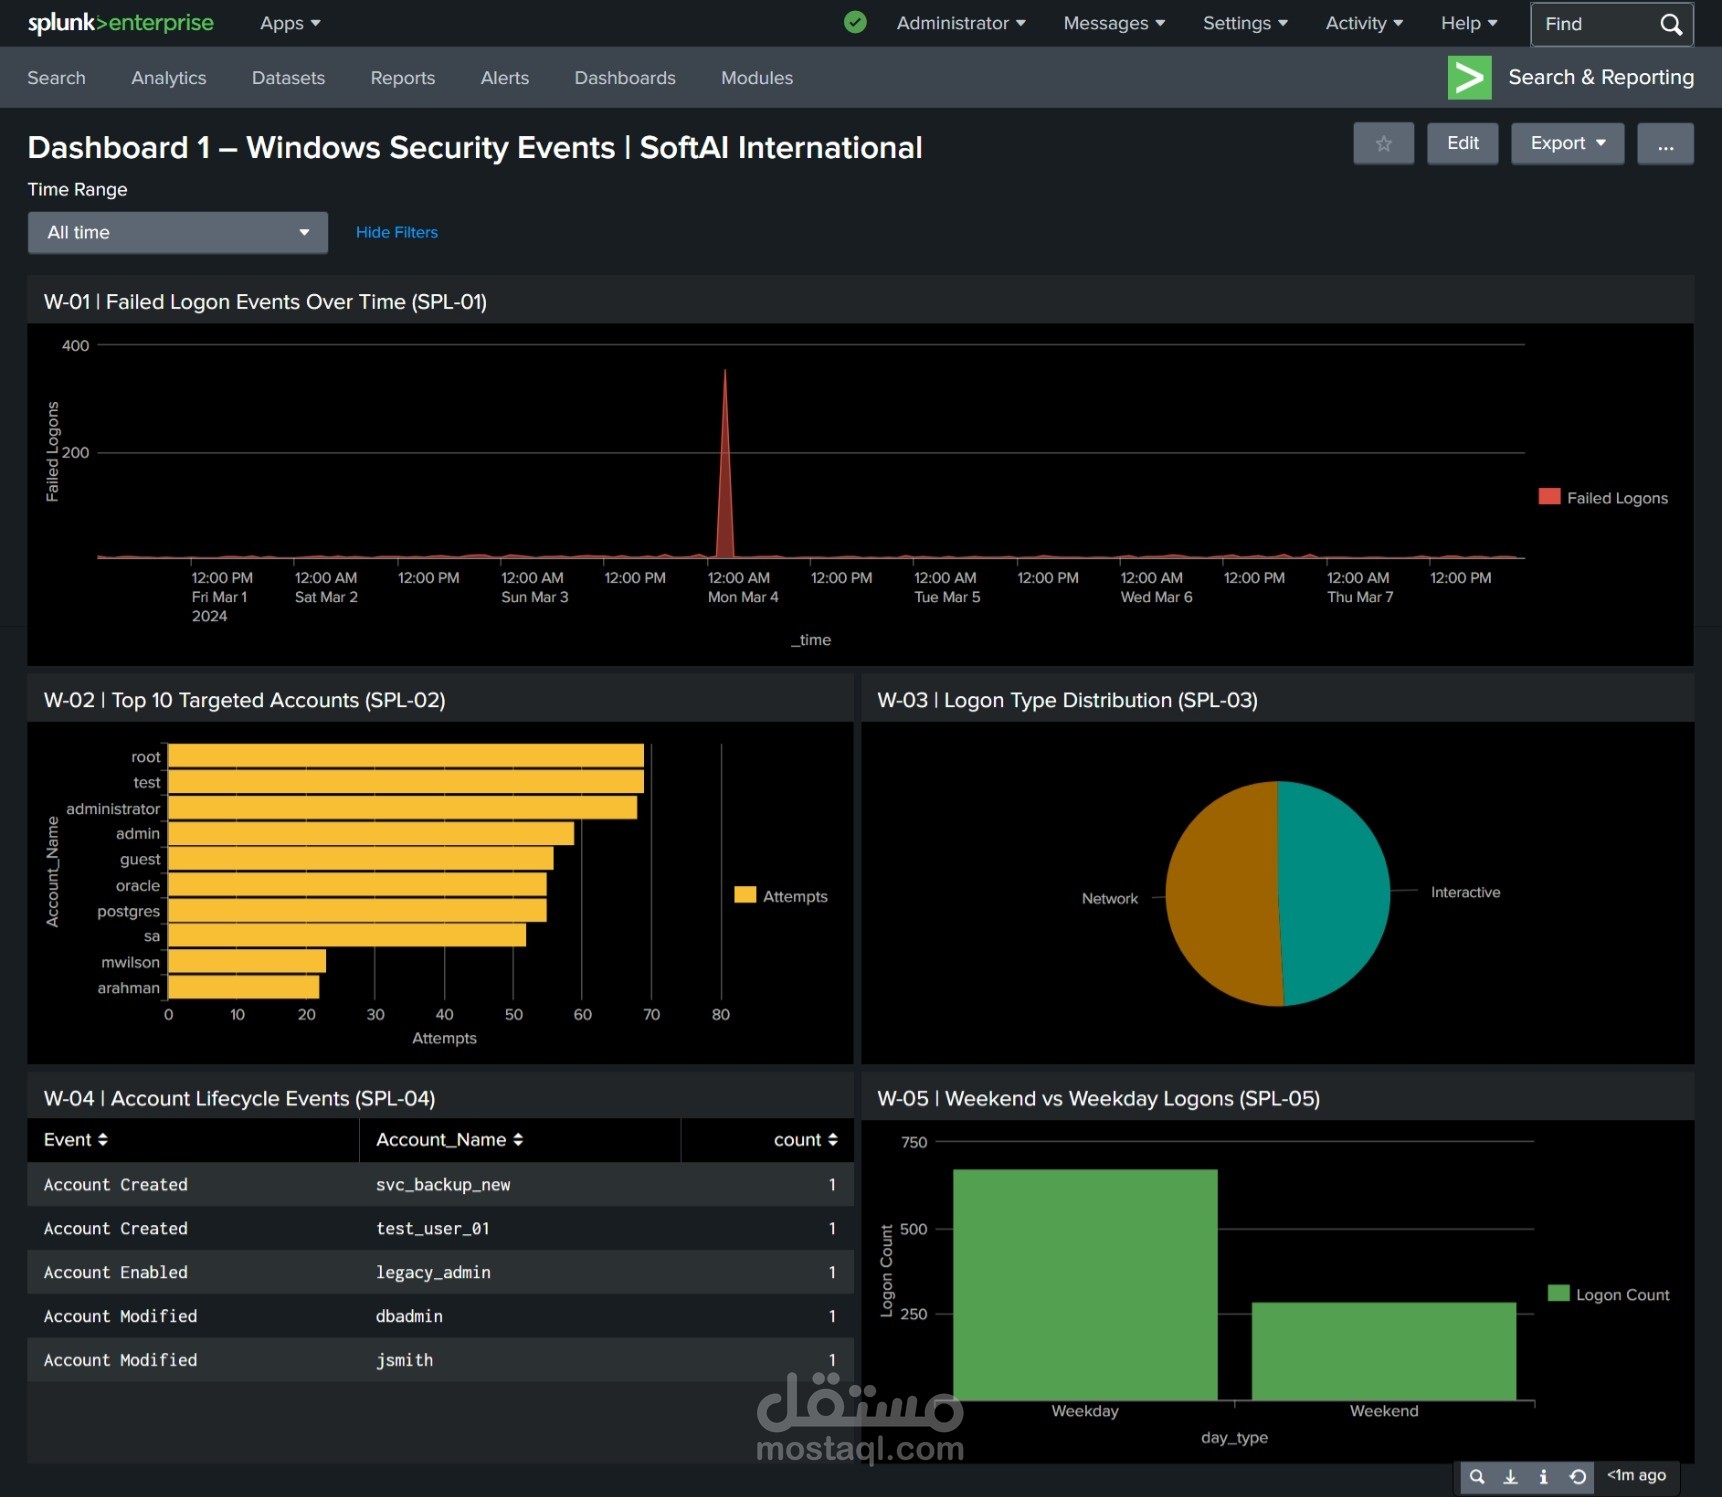This screenshot has width=1722, height=1497.
Task: Open the Help dropdown menu
Action: (1469, 23)
